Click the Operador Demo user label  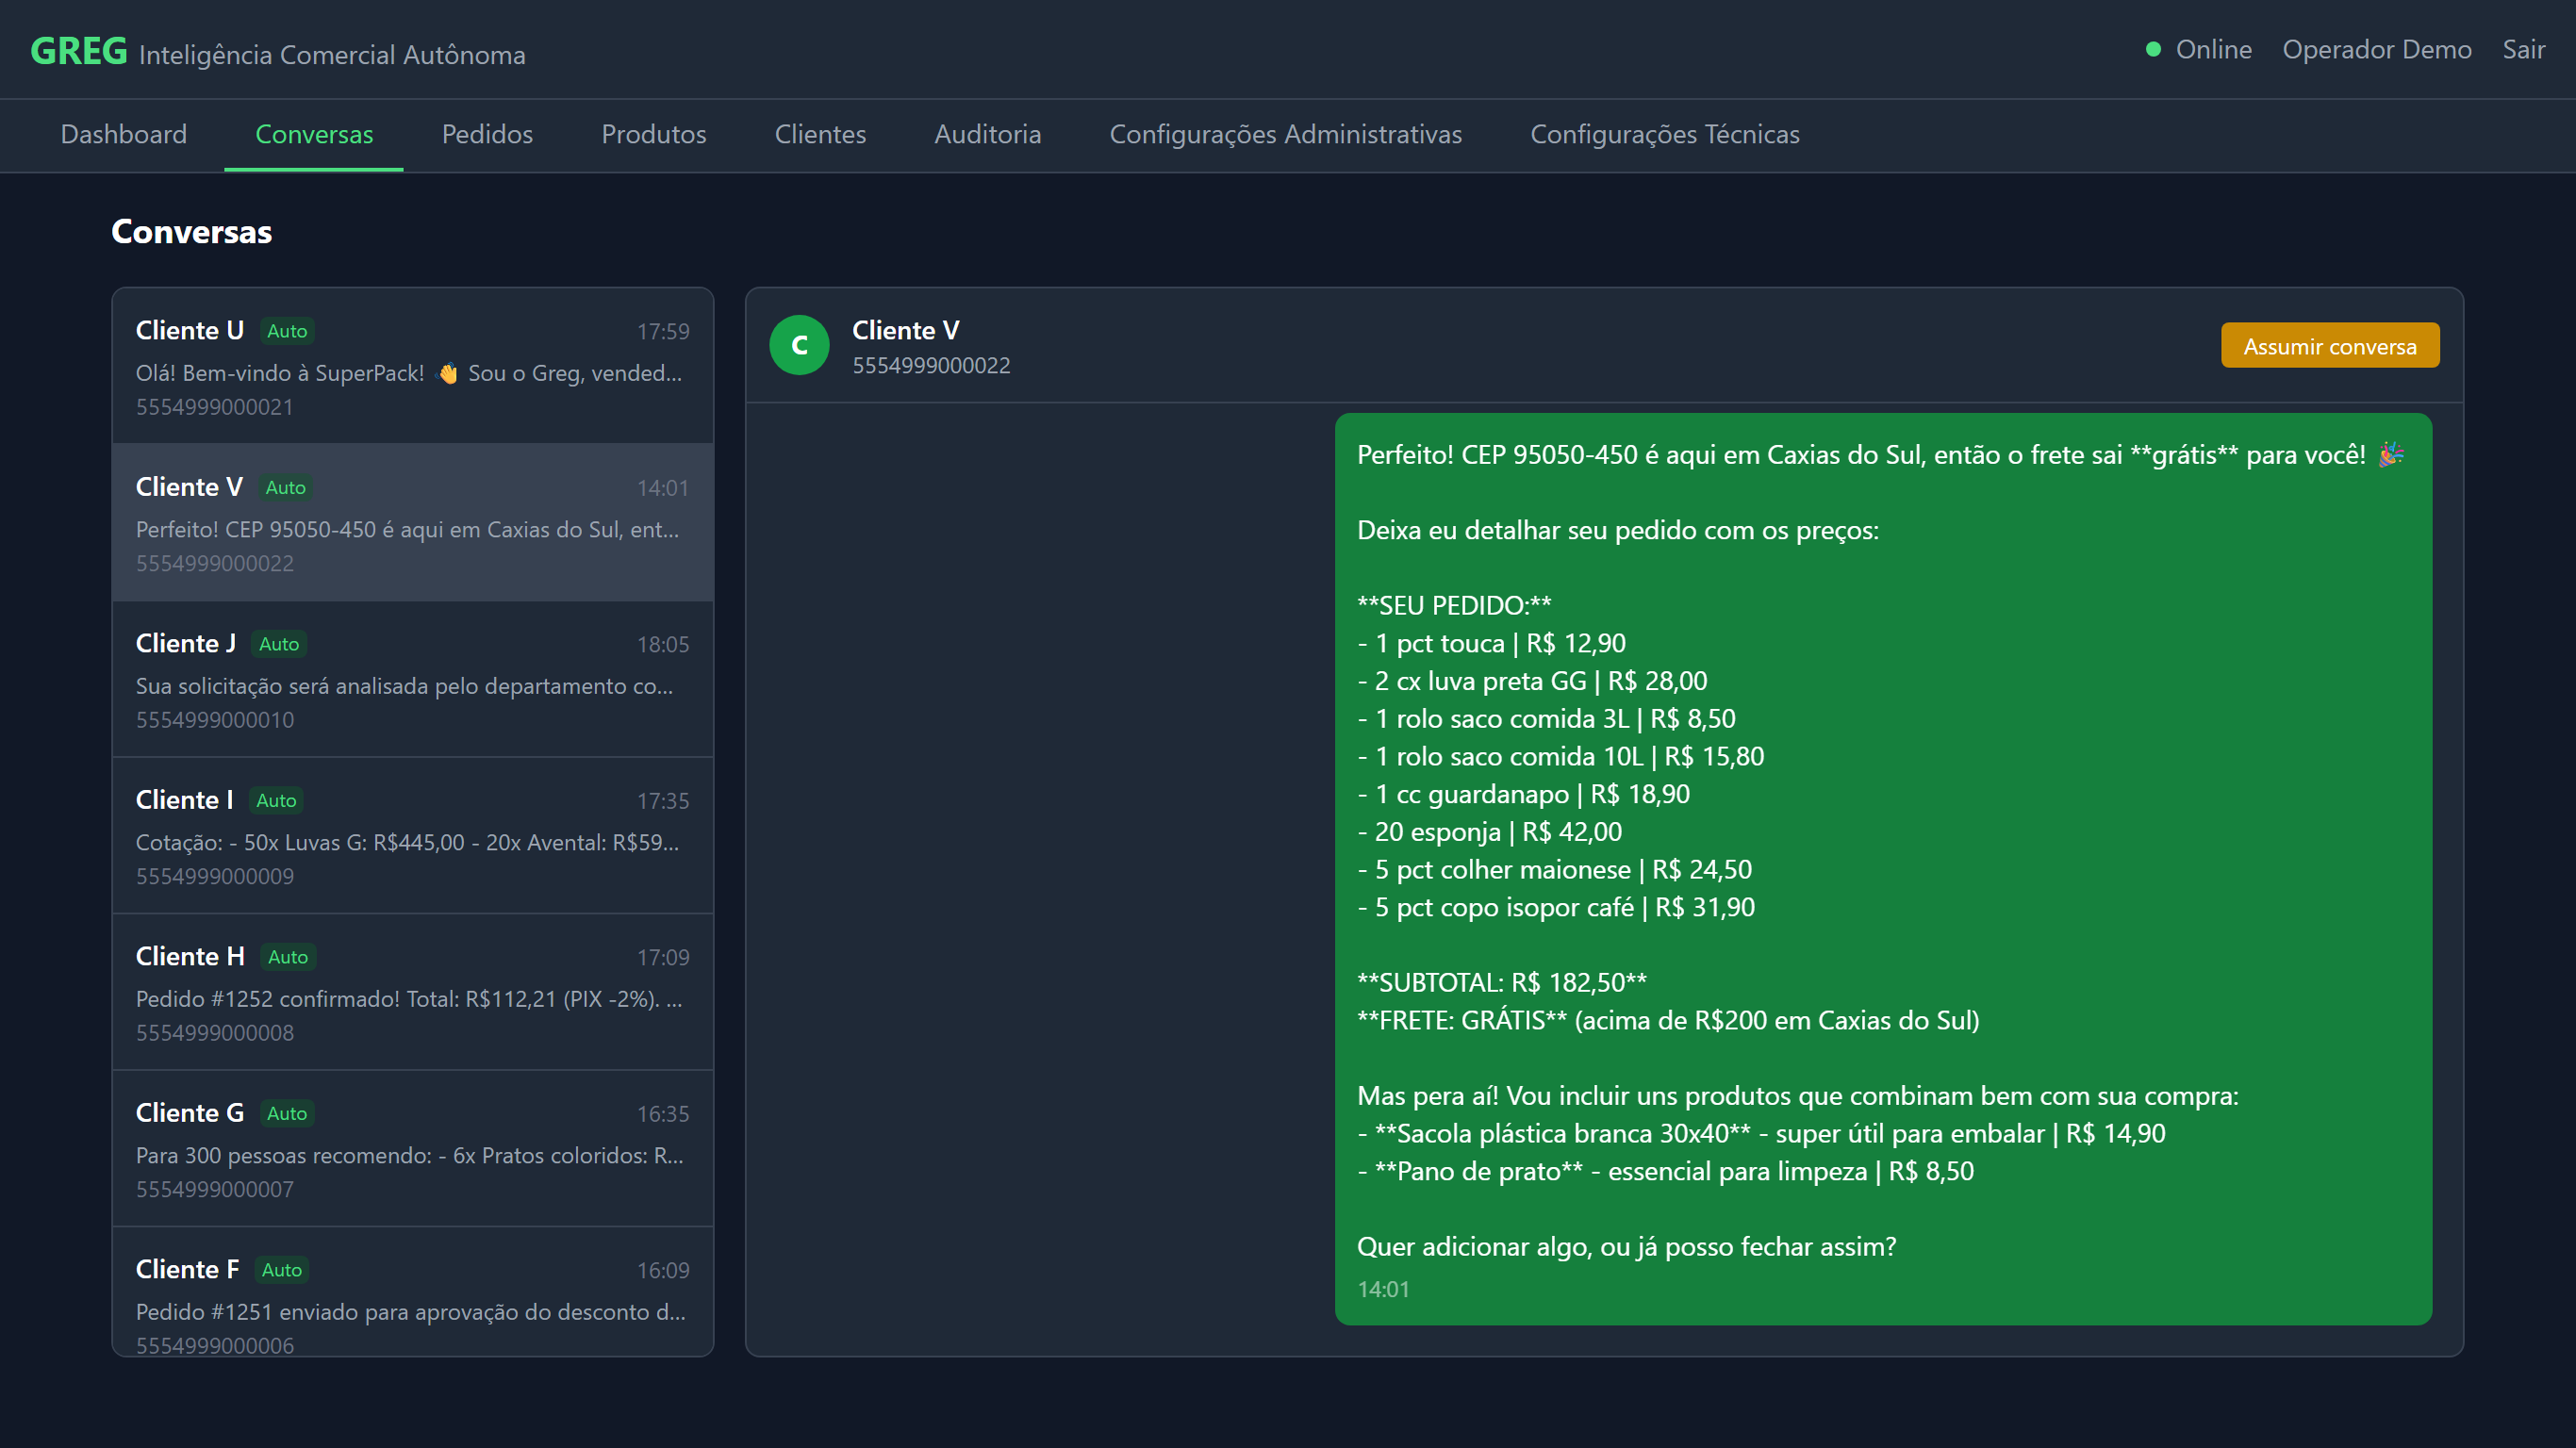pos(2376,49)
